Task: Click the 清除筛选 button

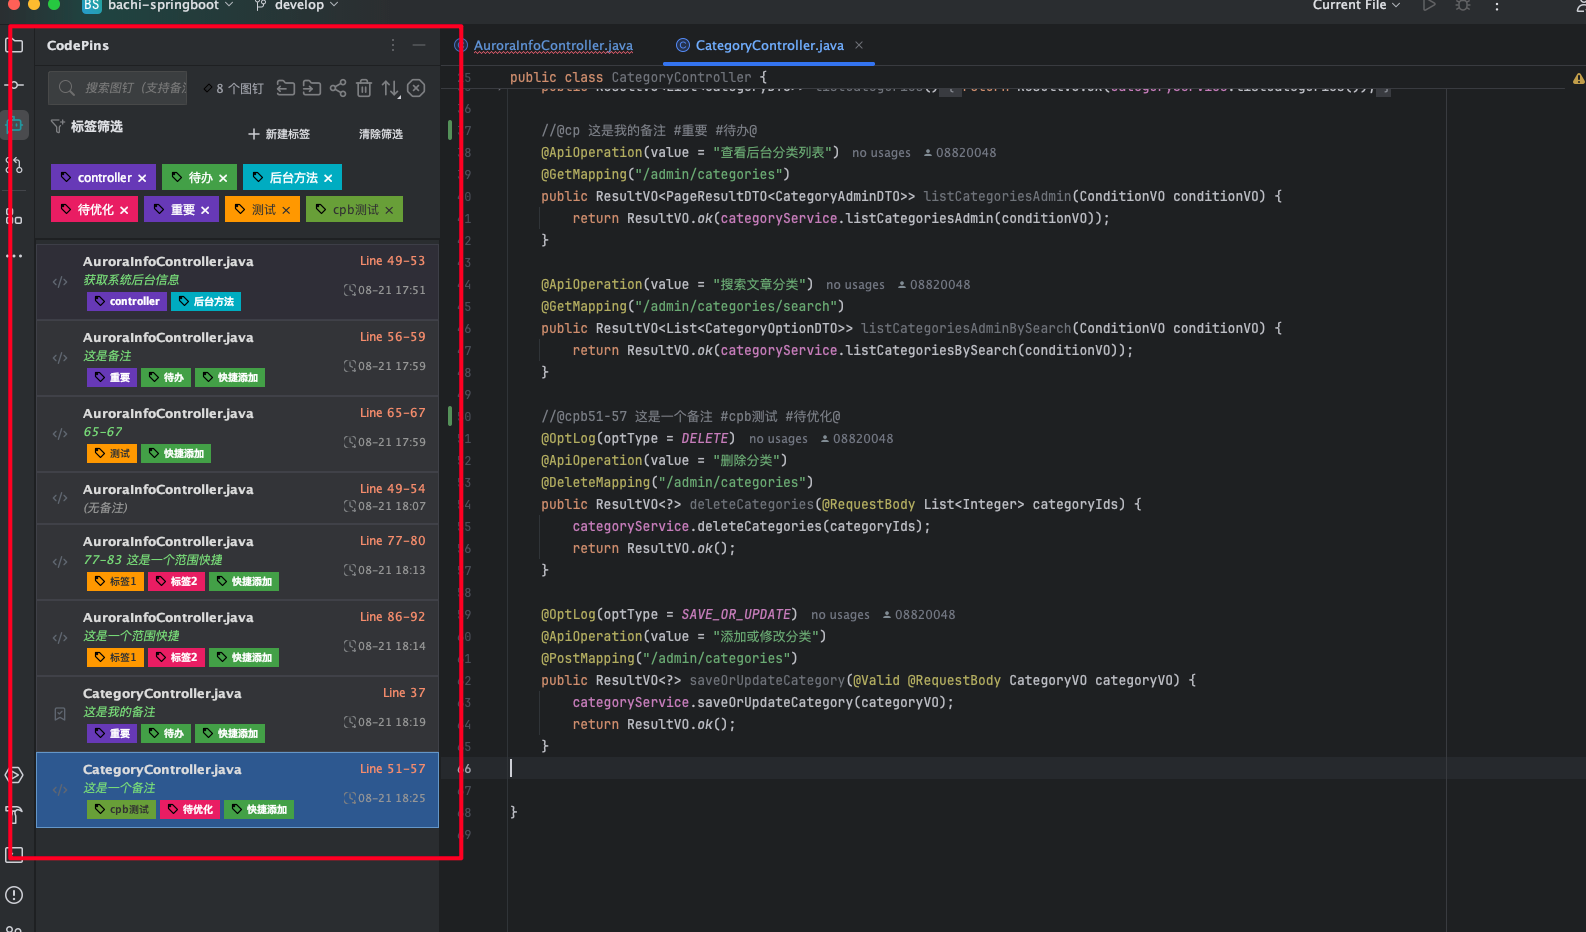Action: click(x=381, y=134)
